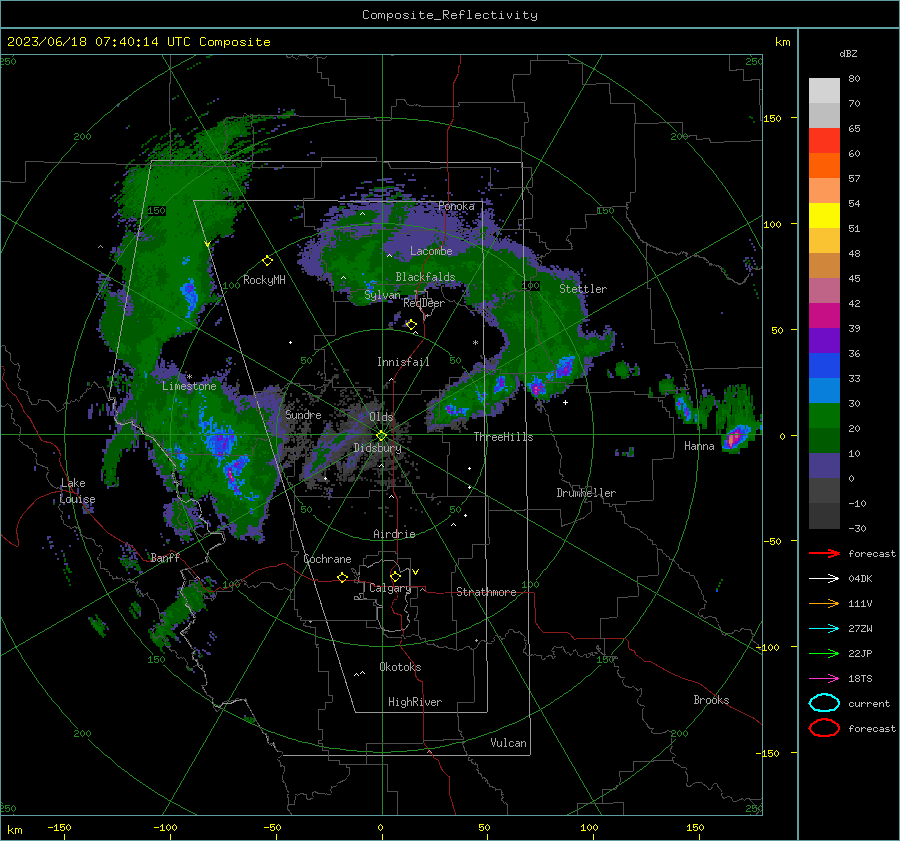Pick the cyan 27ZW arrow icon
900x841 pixels.
[x=824, y=629]
